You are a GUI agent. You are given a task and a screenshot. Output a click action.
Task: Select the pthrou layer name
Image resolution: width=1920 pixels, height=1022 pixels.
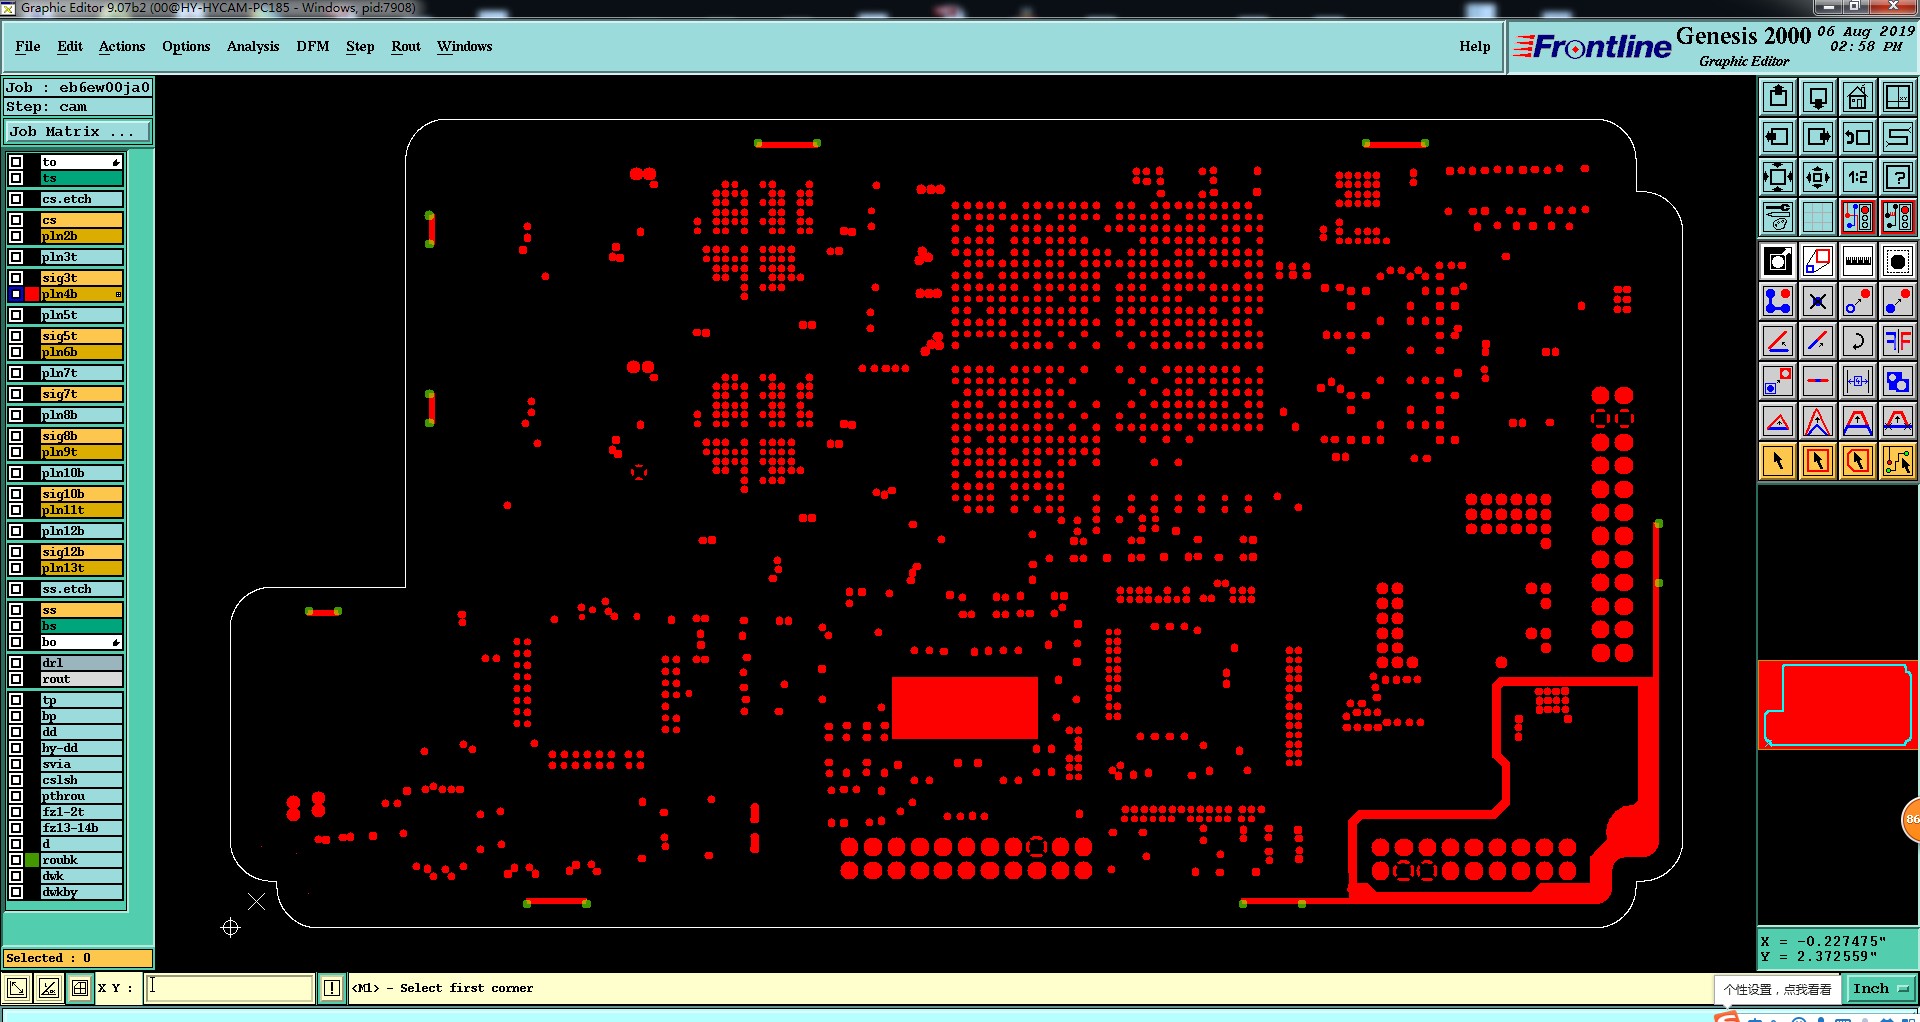81,796
